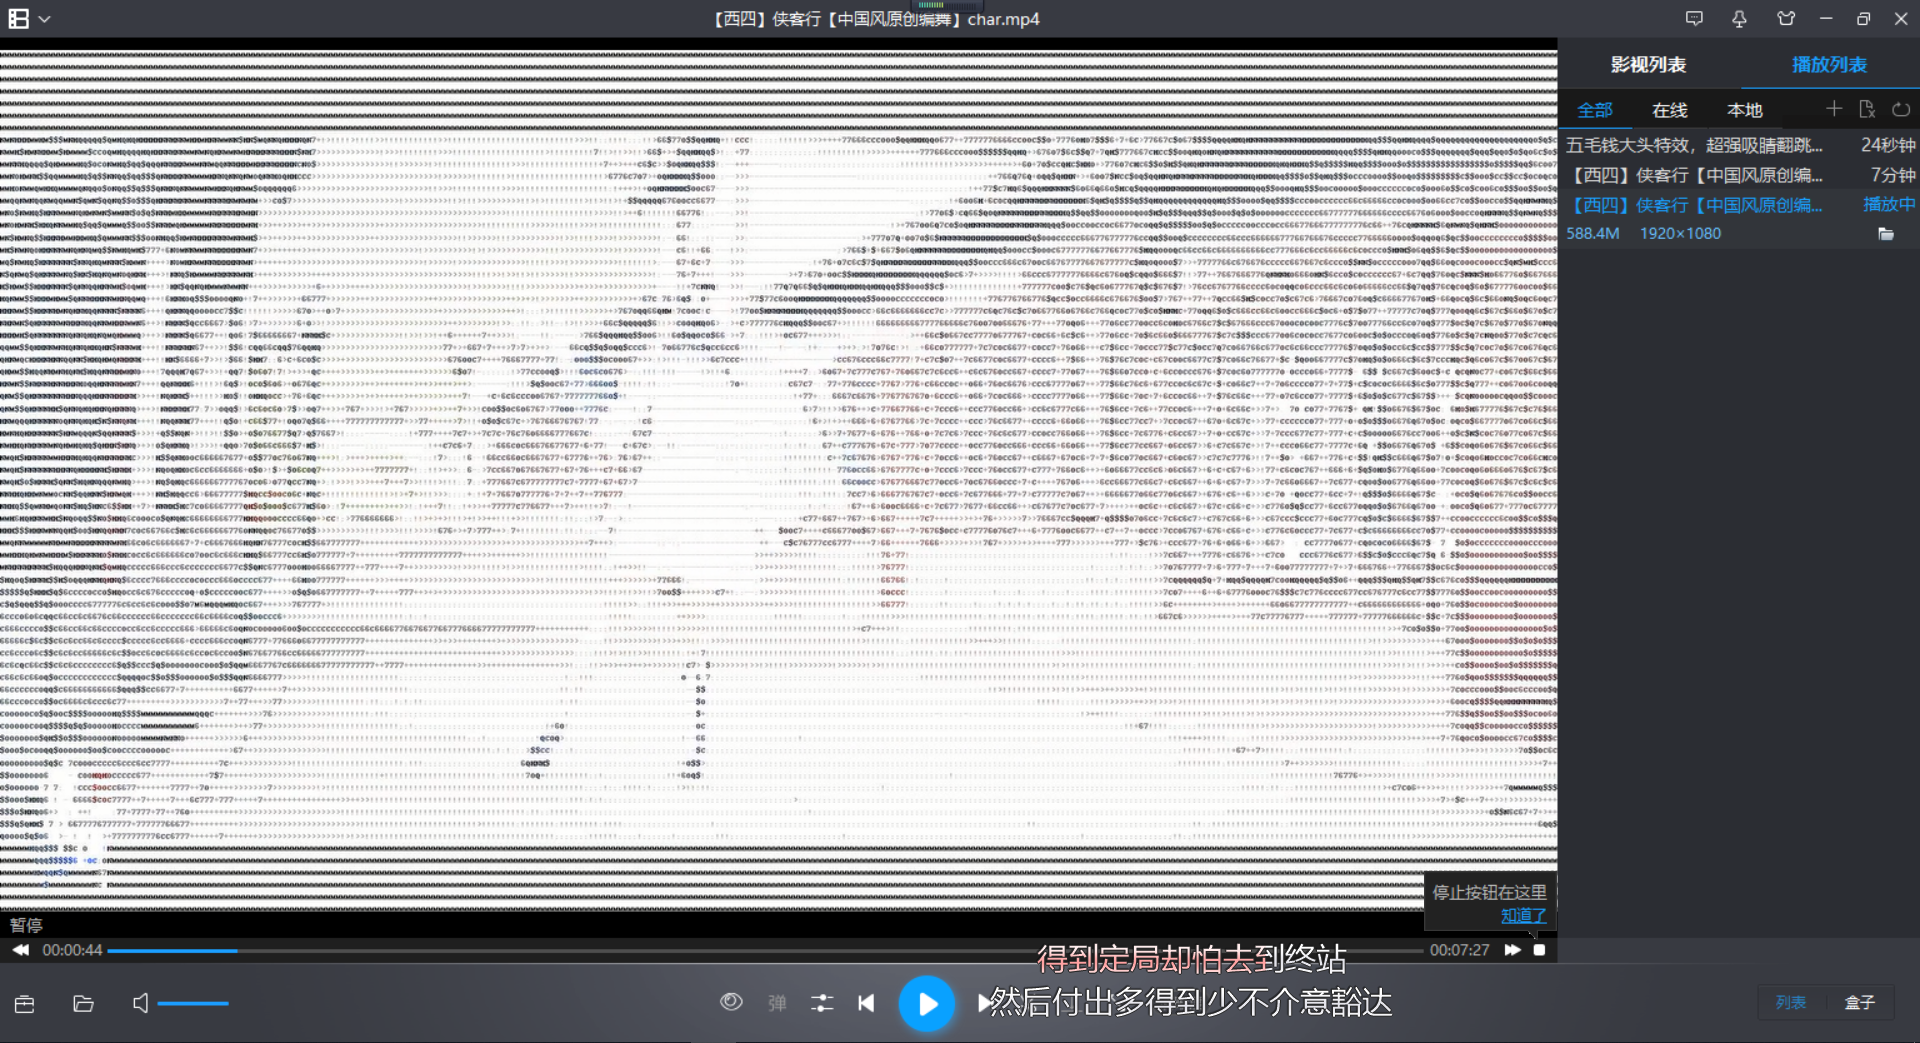Dismiss the tip by clicking 知道了
1920x1043 pixels.
click(x=1523, y=915)
